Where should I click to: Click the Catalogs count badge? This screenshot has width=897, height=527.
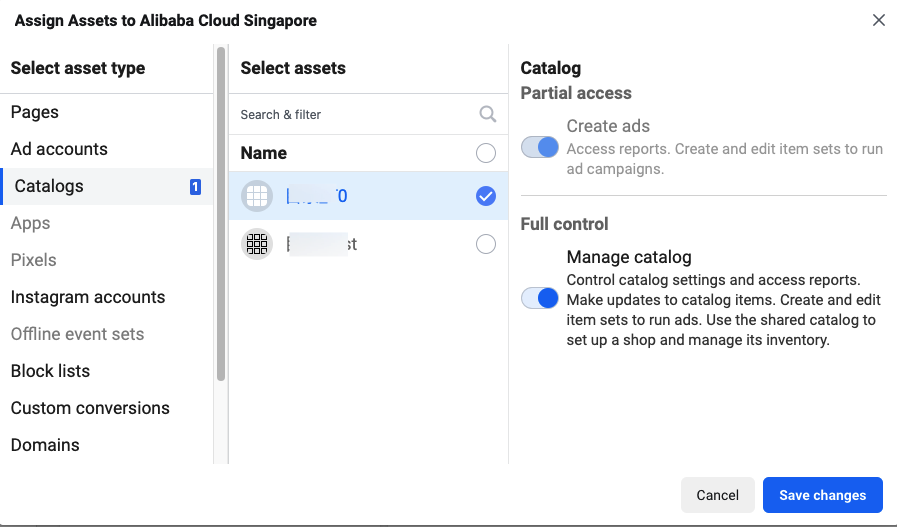(195, 186)
